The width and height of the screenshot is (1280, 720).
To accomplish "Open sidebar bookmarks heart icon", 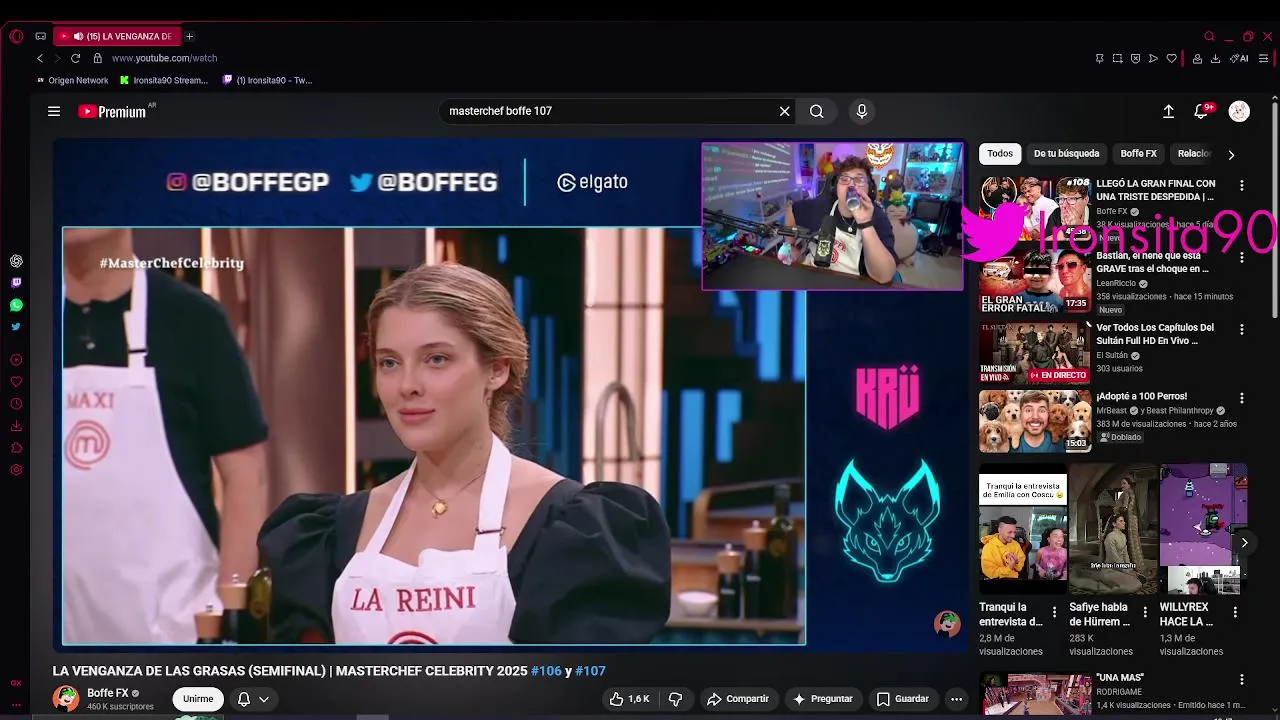I will pos(16,382).
